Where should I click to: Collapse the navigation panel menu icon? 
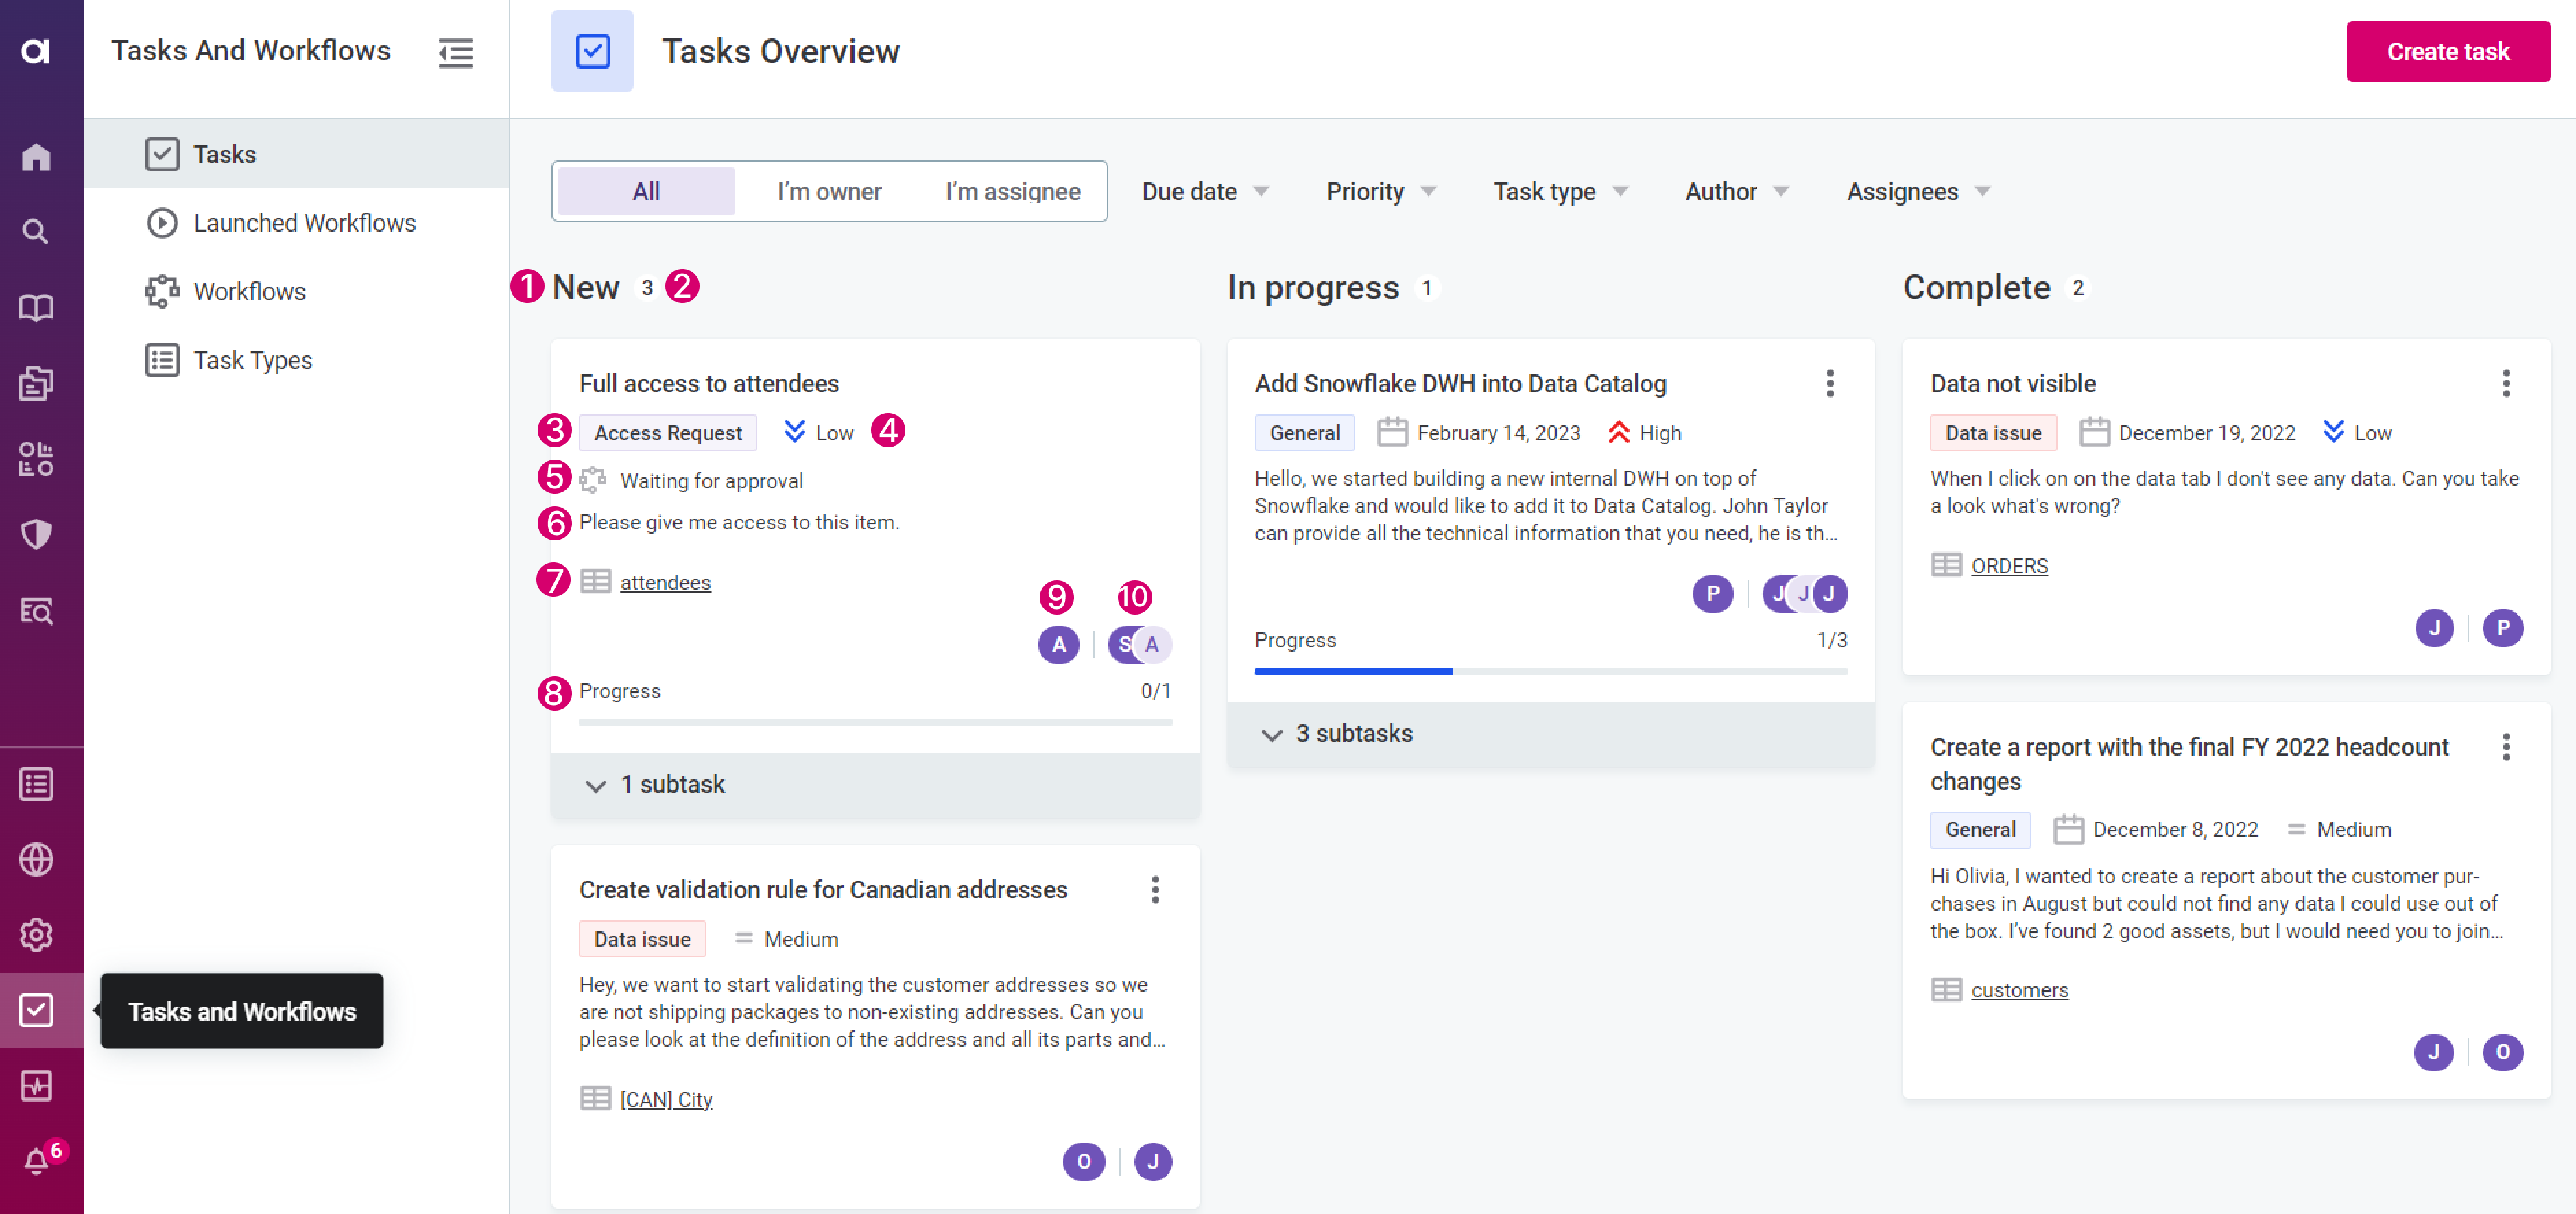pyautogui.click(x=456, y=52)
